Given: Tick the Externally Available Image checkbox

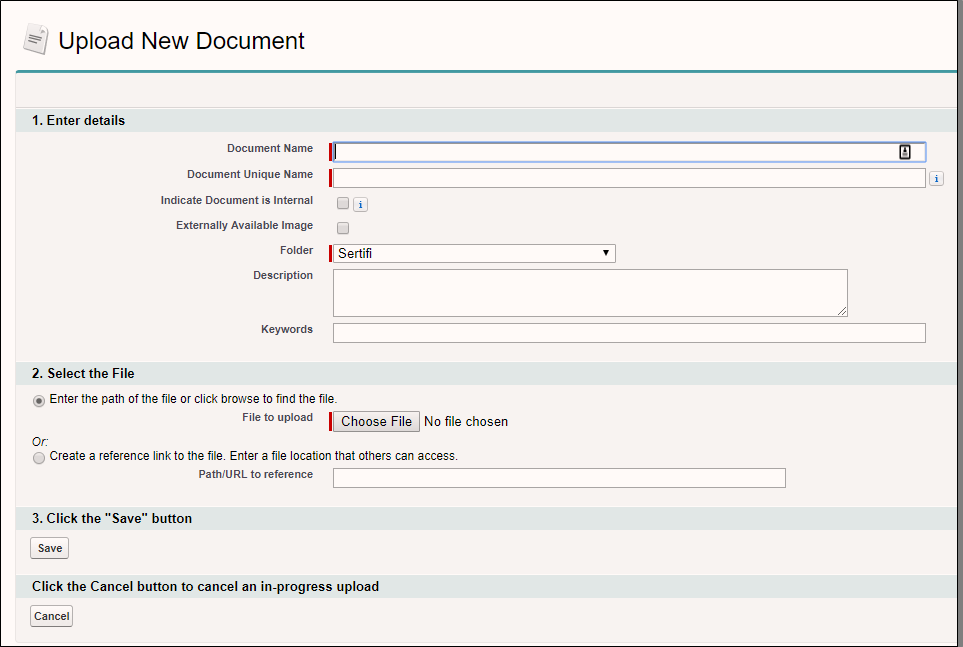Looking at the screenshot, I should (343, 228).
